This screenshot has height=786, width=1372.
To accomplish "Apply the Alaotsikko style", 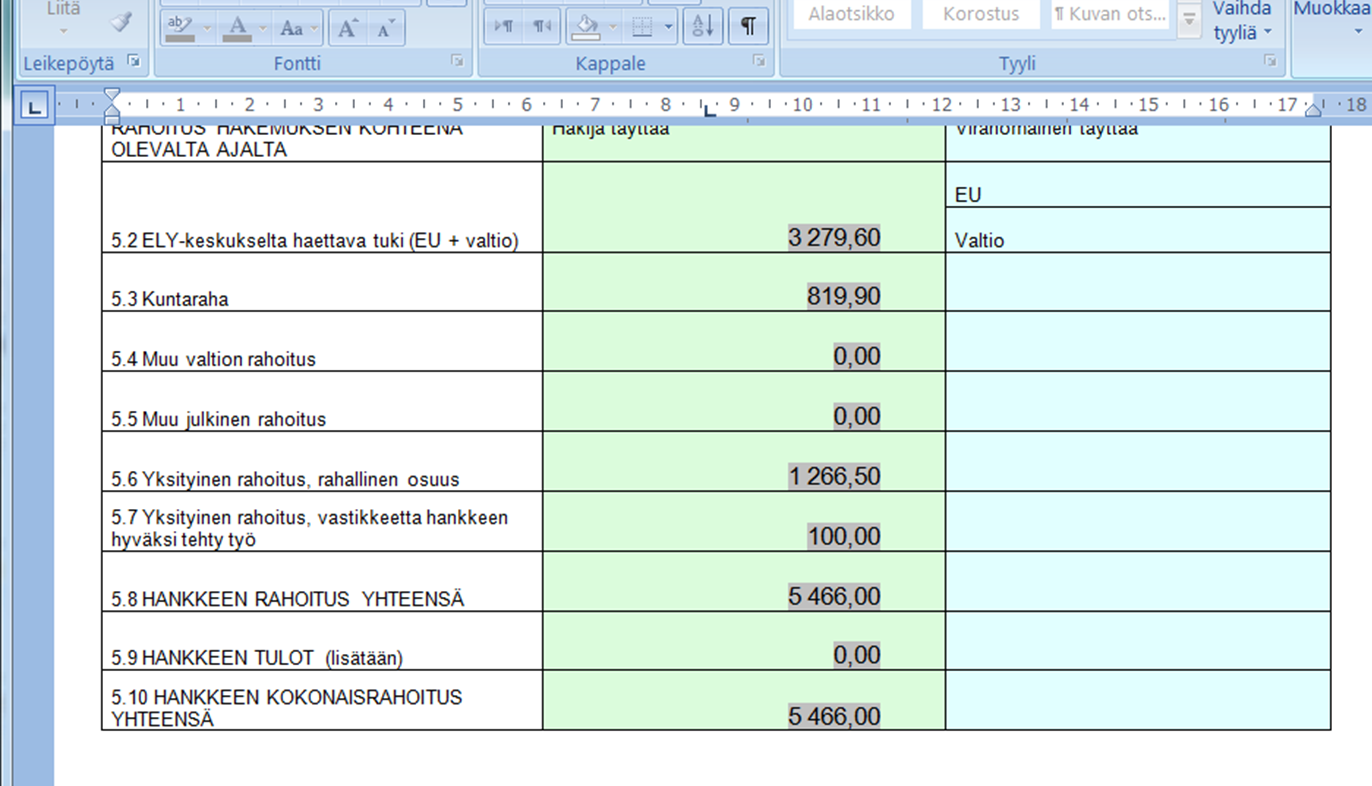I will [x=852, y=14].
